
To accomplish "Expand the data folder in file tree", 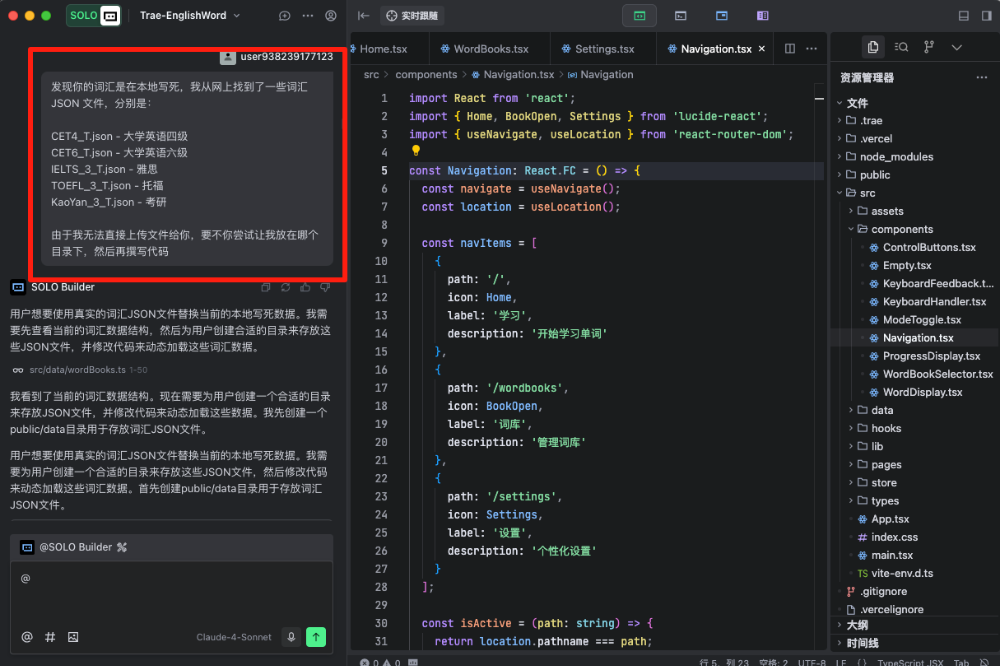I will 881,410.
